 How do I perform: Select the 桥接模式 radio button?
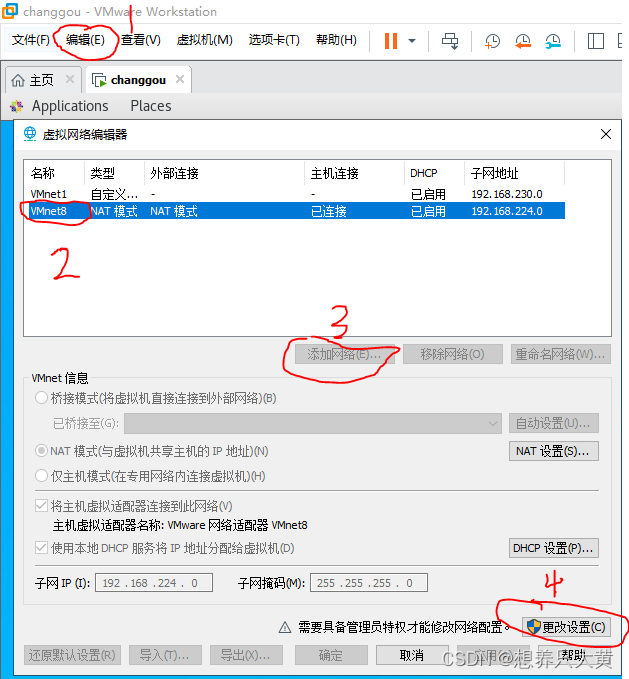point(41,398)
